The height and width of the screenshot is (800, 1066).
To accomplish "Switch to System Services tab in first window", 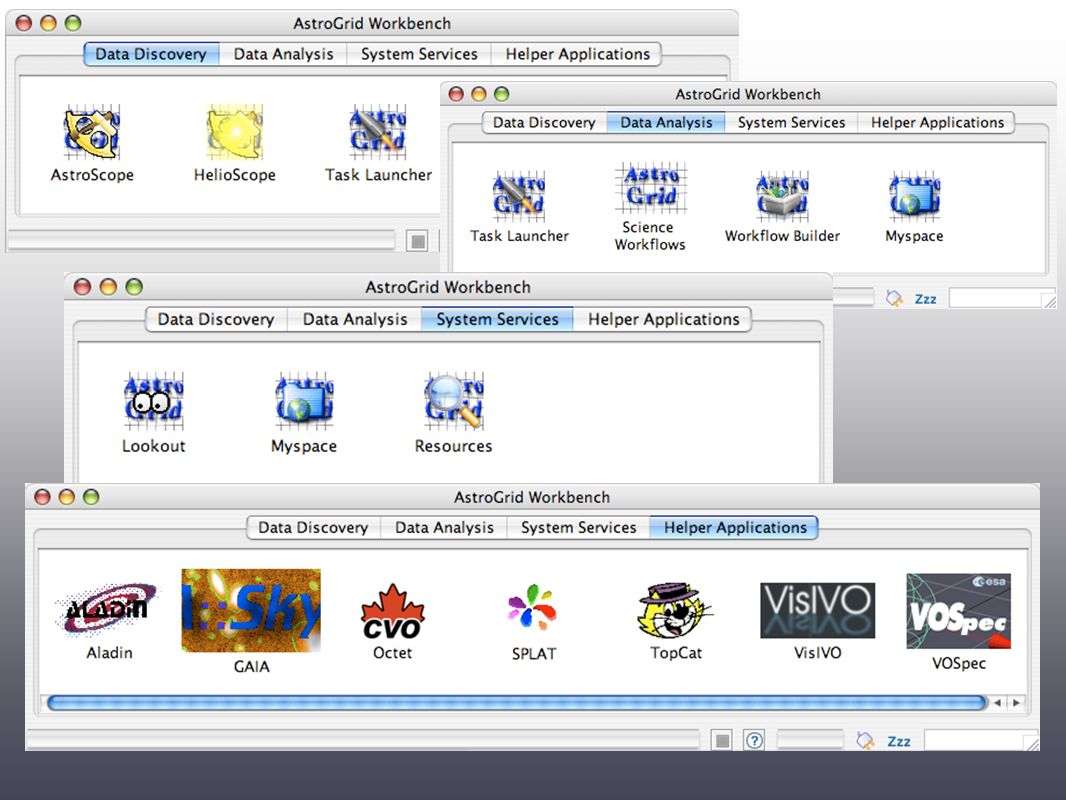I will 419,54.
